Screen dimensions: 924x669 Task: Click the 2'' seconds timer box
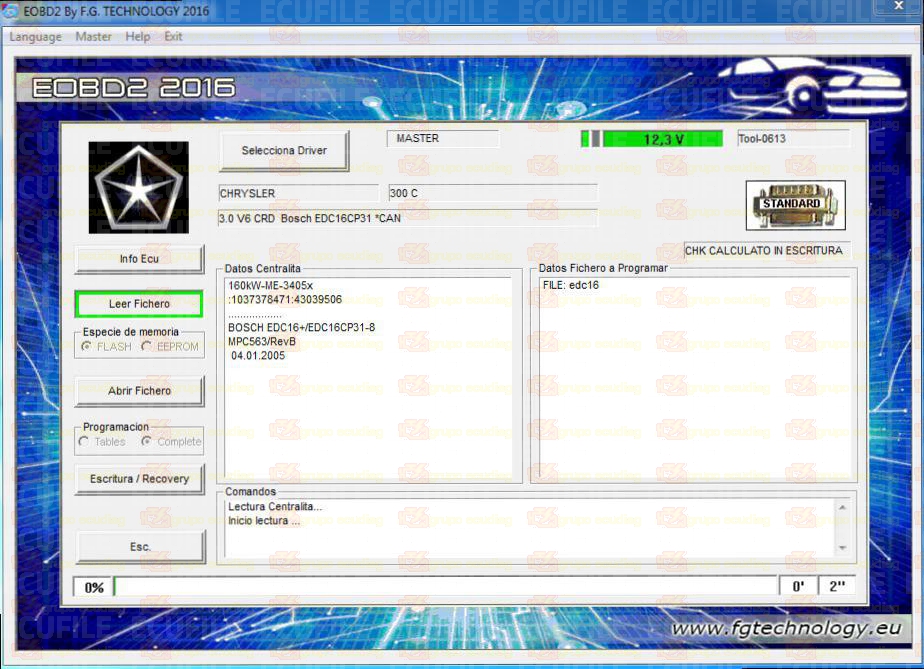(x=837, y=586)
